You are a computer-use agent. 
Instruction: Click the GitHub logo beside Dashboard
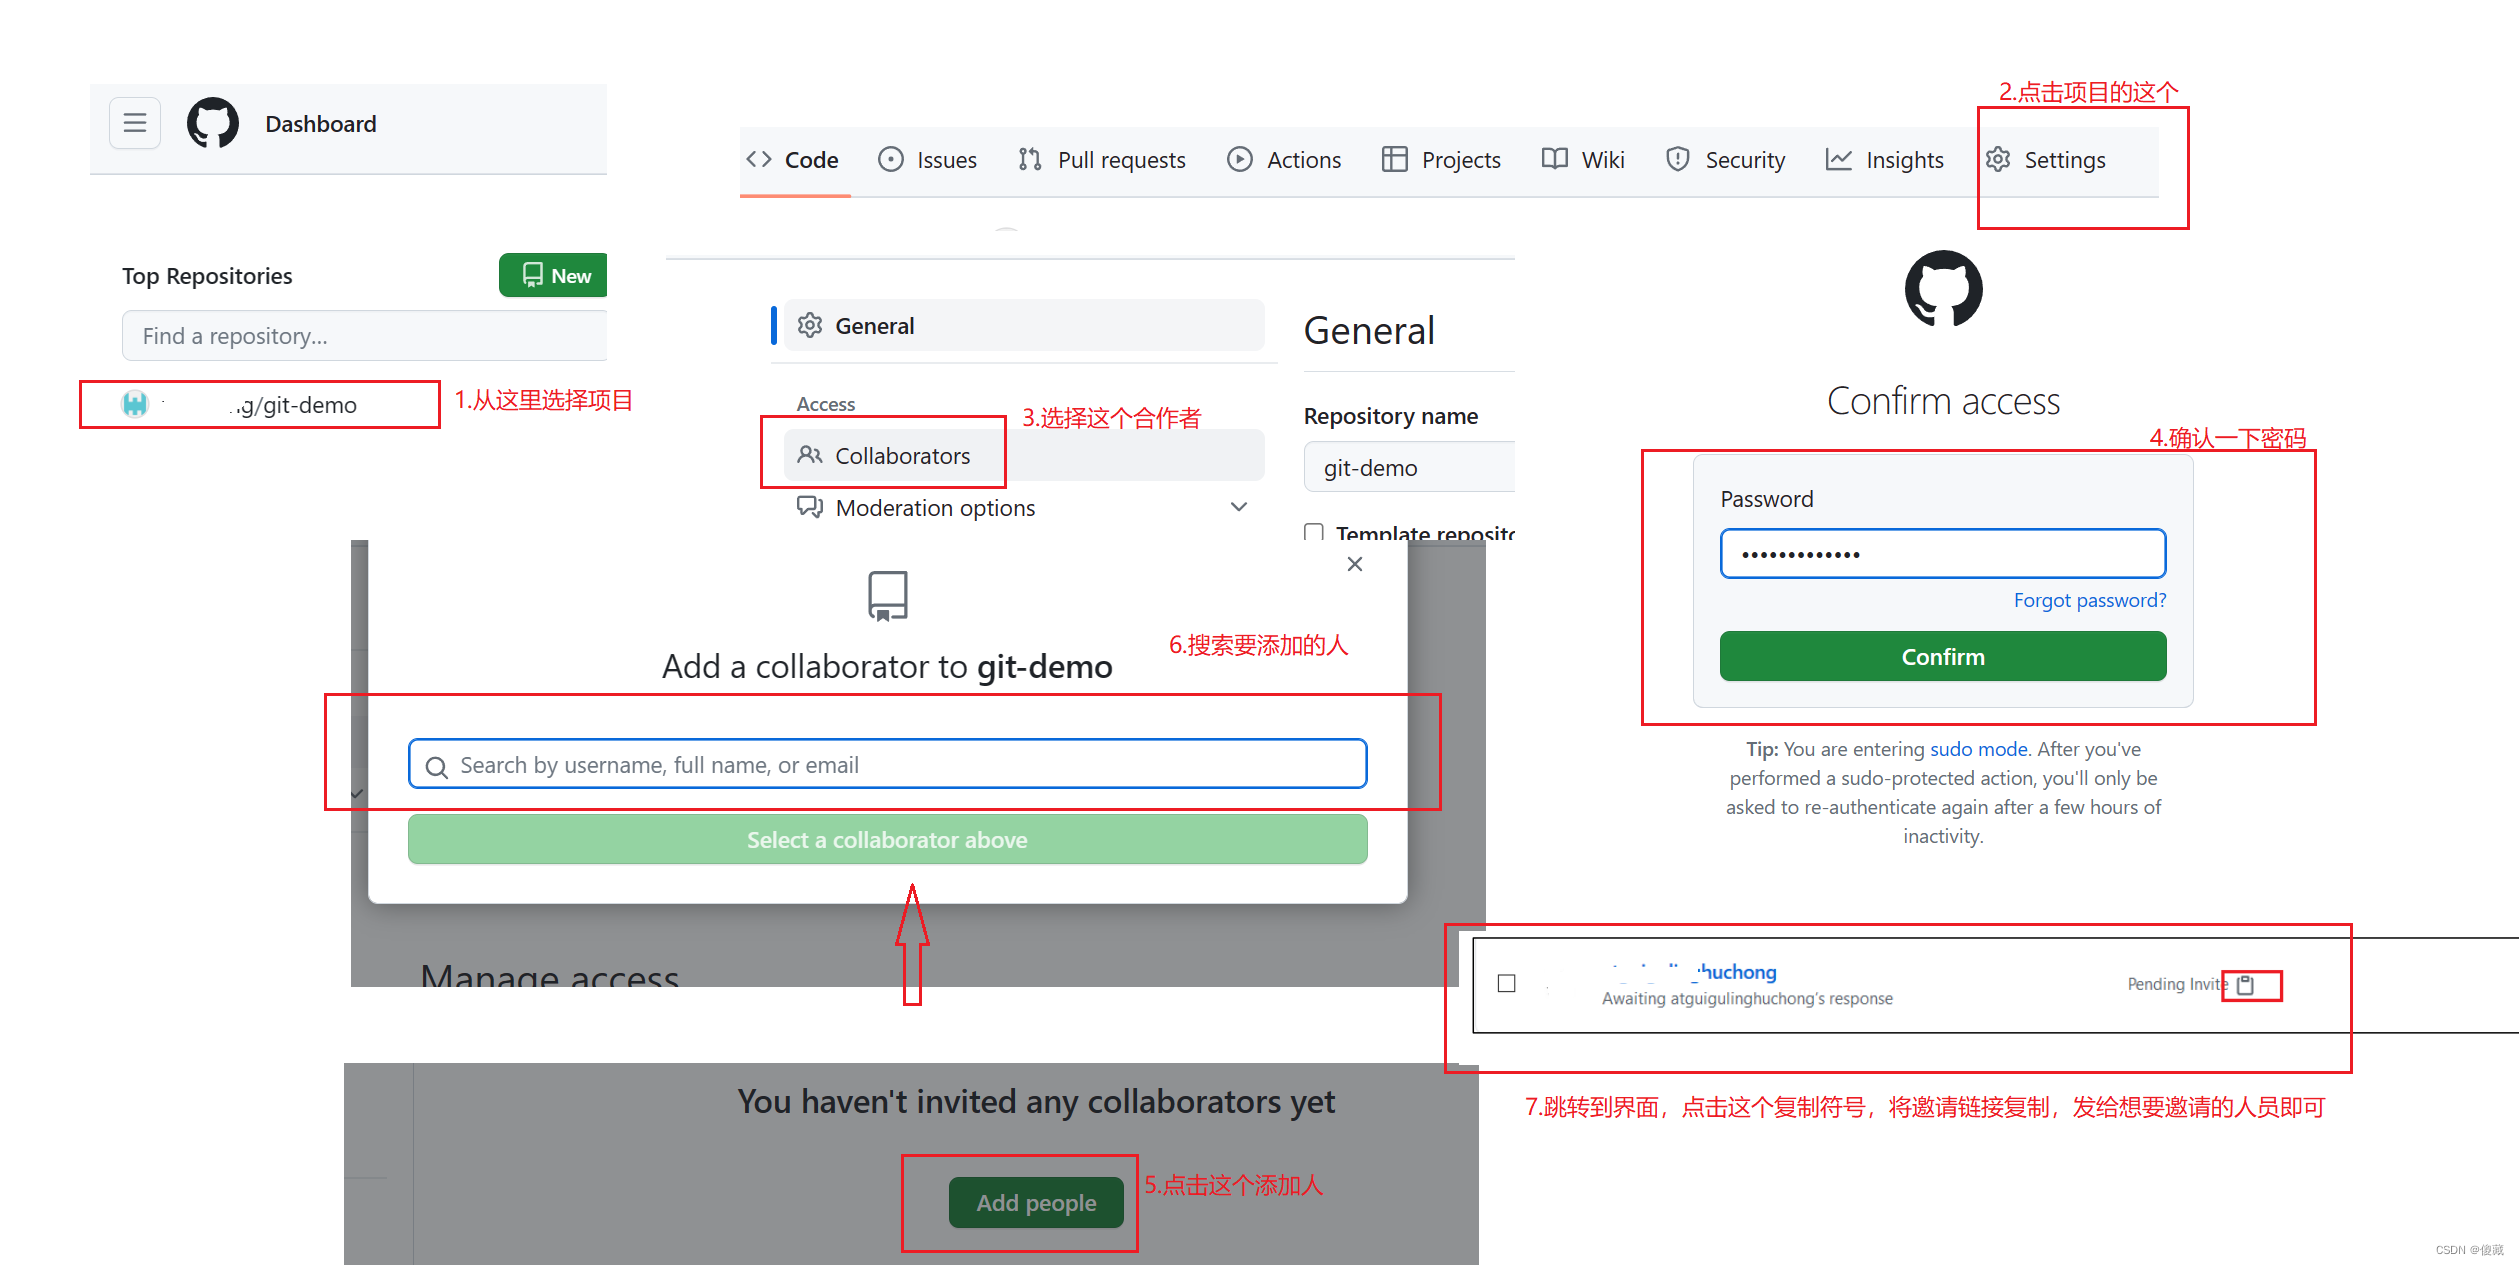(x=213, y=123)
